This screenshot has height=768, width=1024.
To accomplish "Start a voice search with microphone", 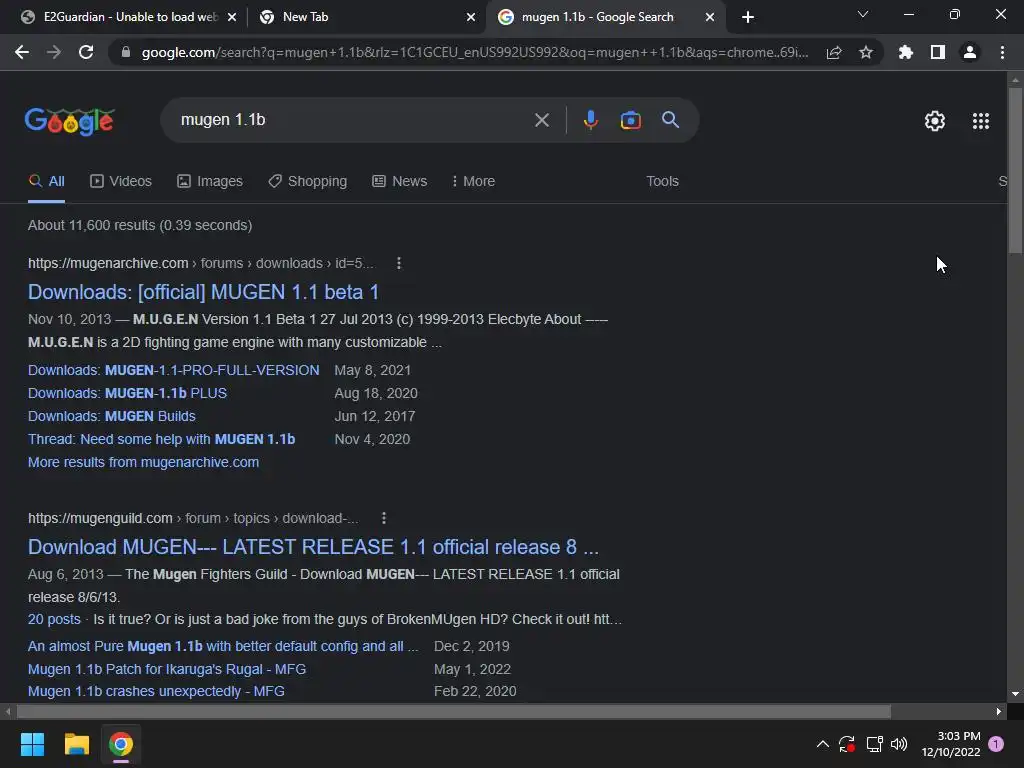I will pos(590,120).
